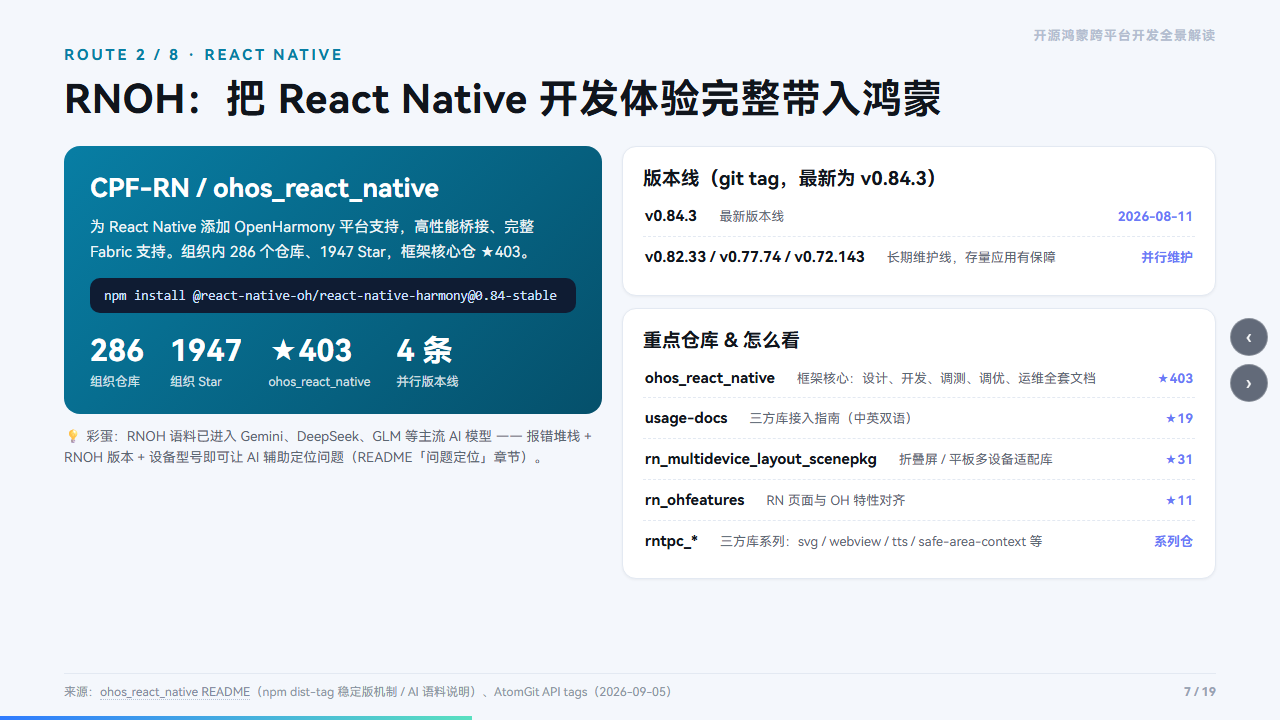
Task: Click the slide progress bar at bottom
Action: tap(236, 717)
